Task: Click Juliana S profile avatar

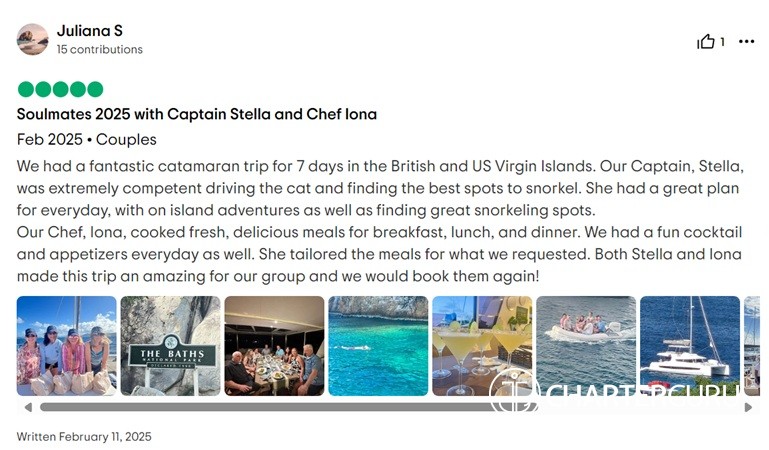Action: (32, 39)
